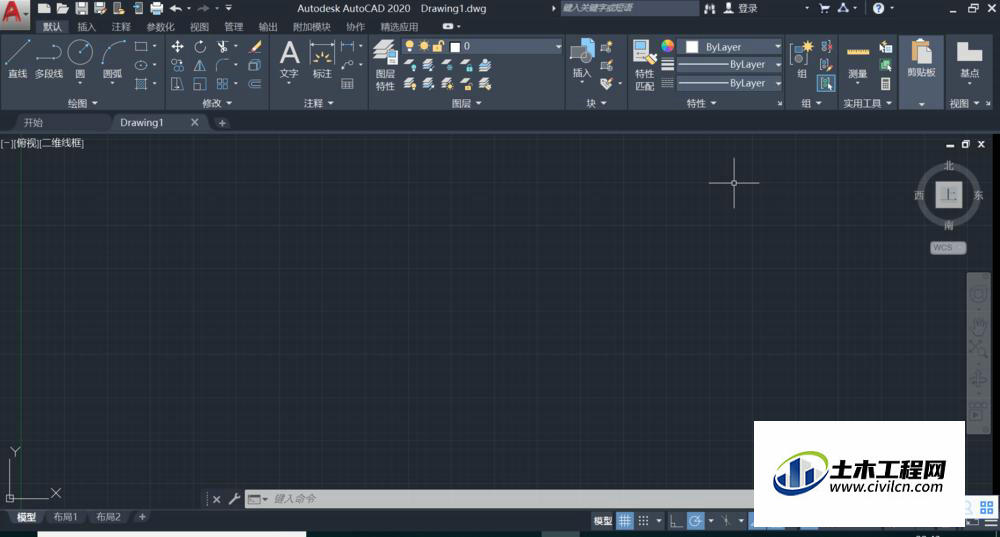Toggle layer on/off lightbulb icon
Screen dimensions: 1000x537
409,46
